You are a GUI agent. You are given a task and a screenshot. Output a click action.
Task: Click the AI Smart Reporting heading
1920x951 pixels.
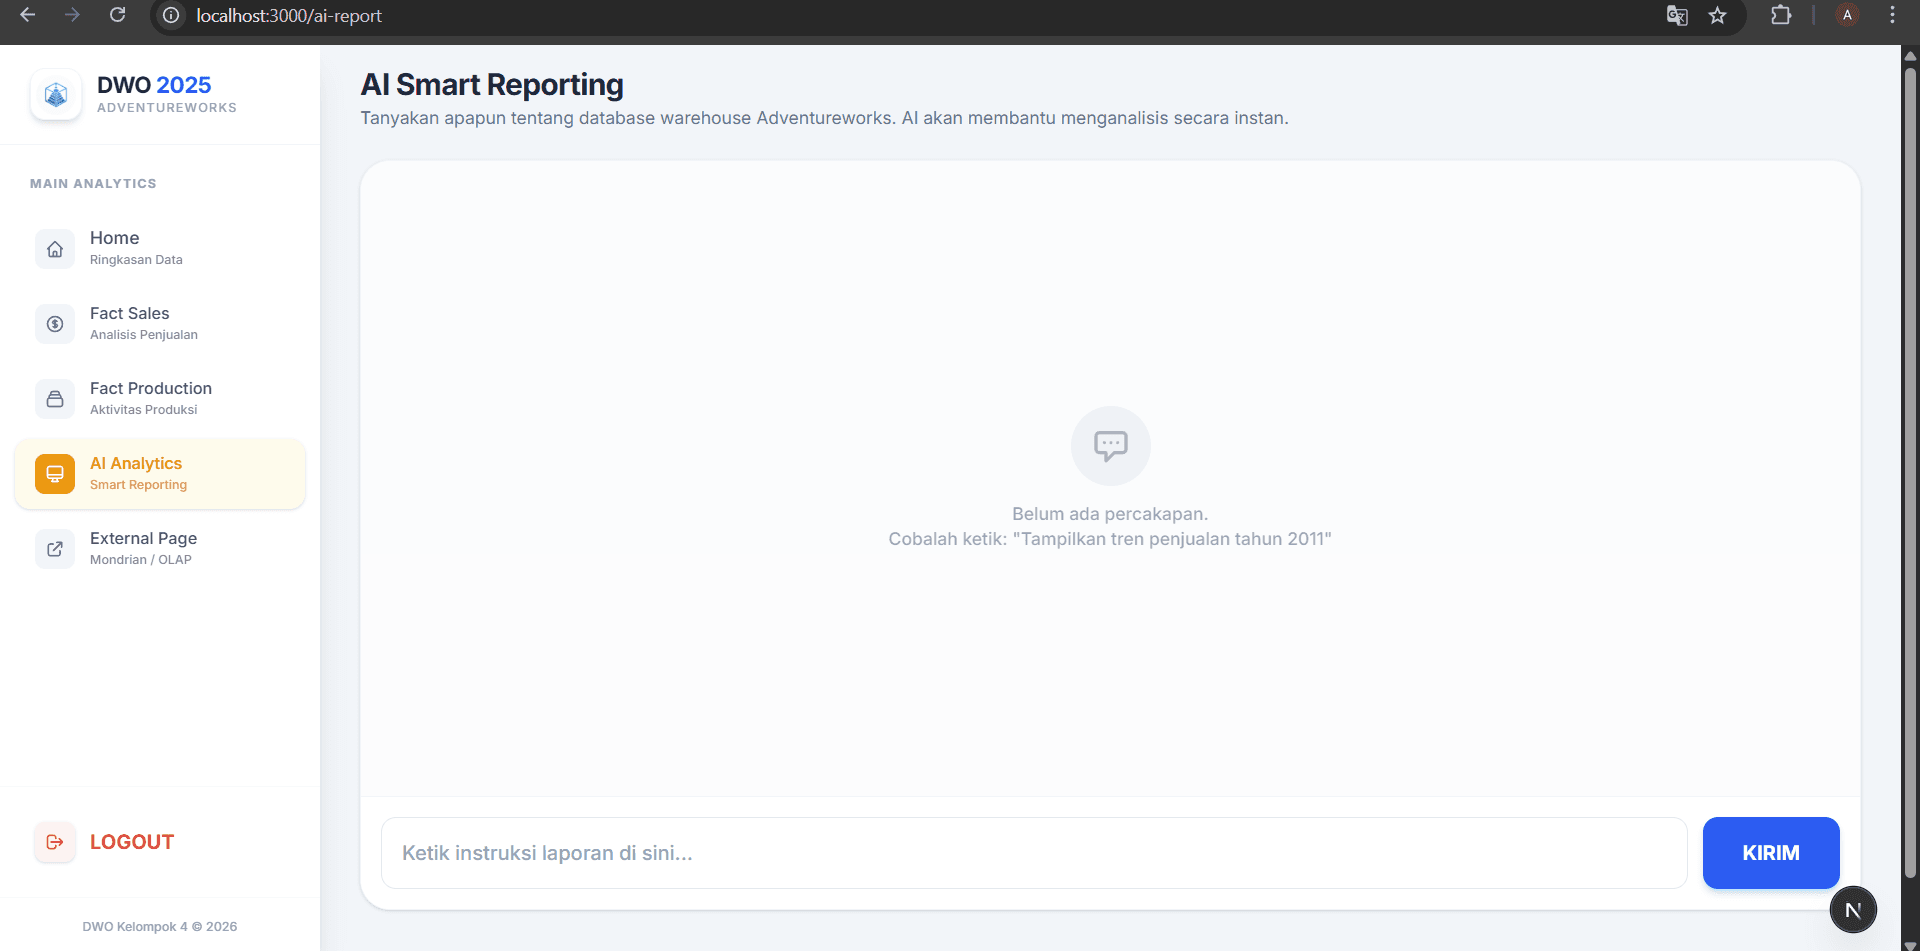click(x=492, y=85)
